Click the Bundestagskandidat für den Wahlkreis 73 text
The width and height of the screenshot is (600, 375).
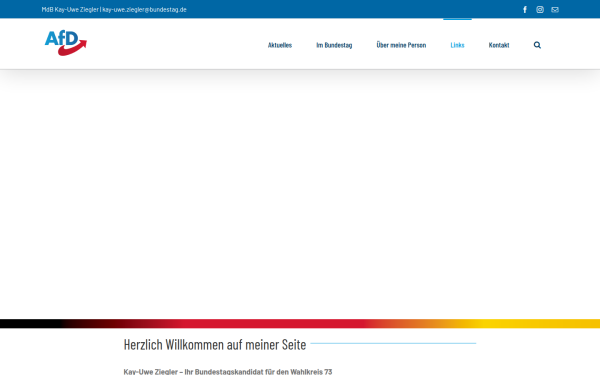tap(263, 371)
